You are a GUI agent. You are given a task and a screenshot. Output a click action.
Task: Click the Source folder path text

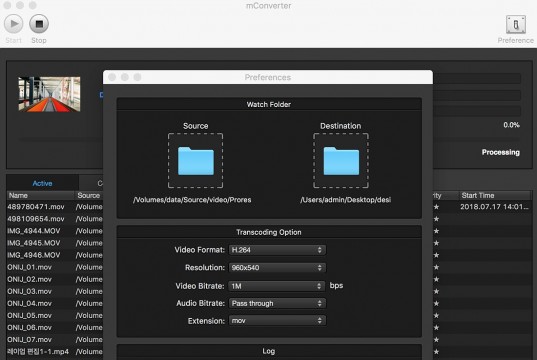192,200
